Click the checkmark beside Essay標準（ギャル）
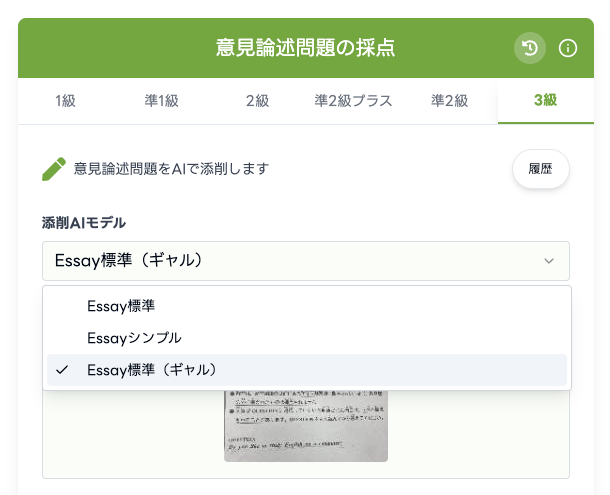The height and width of the screenshot is (495, 610). 62,369
